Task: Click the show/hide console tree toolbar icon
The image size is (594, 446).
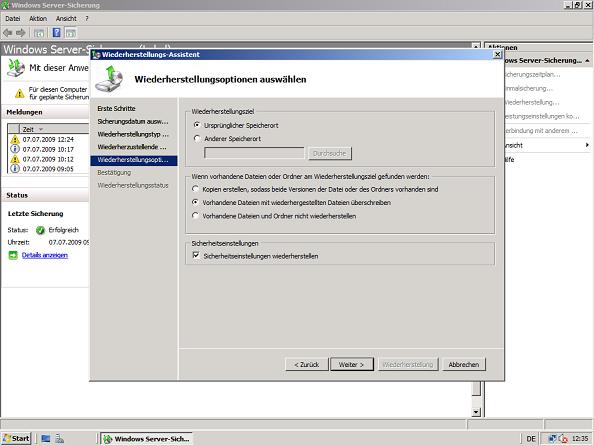Action: 39,33
